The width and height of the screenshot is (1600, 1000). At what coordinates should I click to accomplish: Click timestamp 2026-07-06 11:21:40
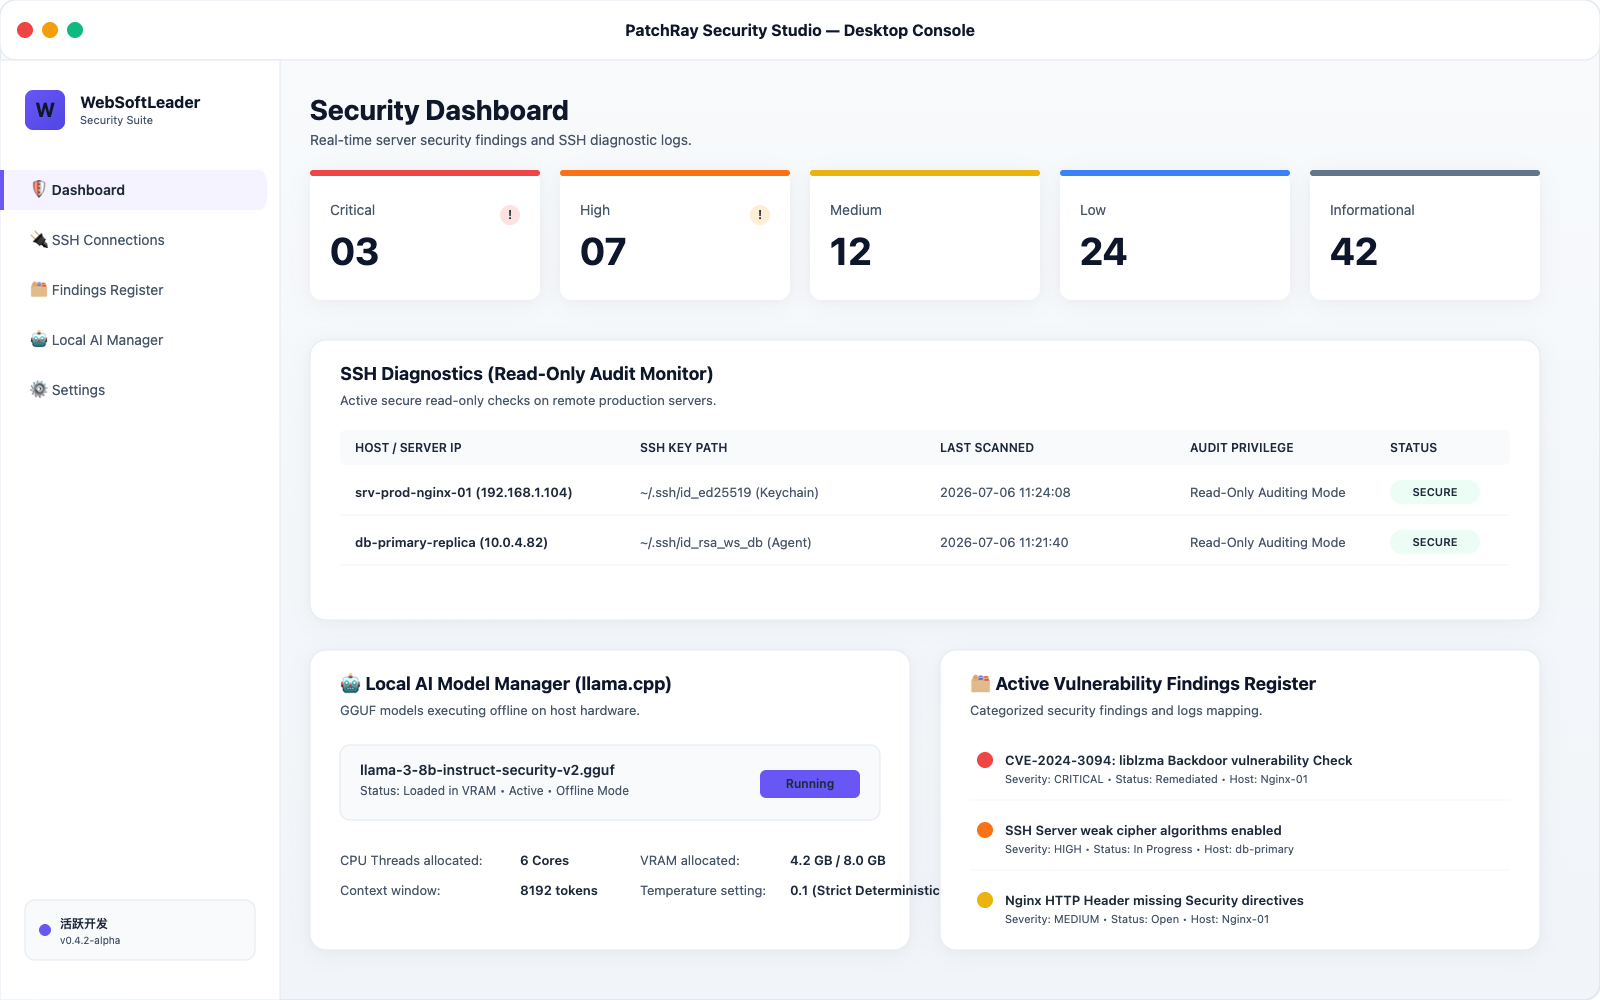(x=1004, y=542)
